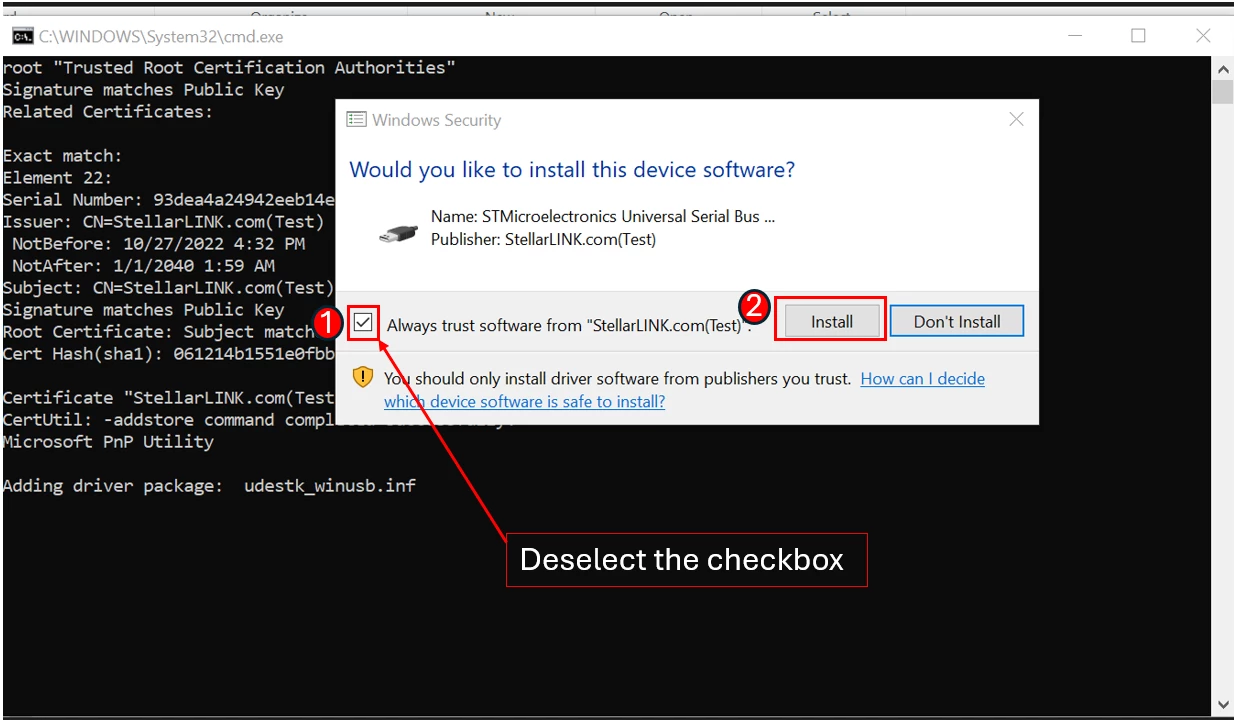Click the 'Adding driver package: udestk_winusb.inf' line
Viewport: 1234px width, 720px height.
click(x=209, y=486)
